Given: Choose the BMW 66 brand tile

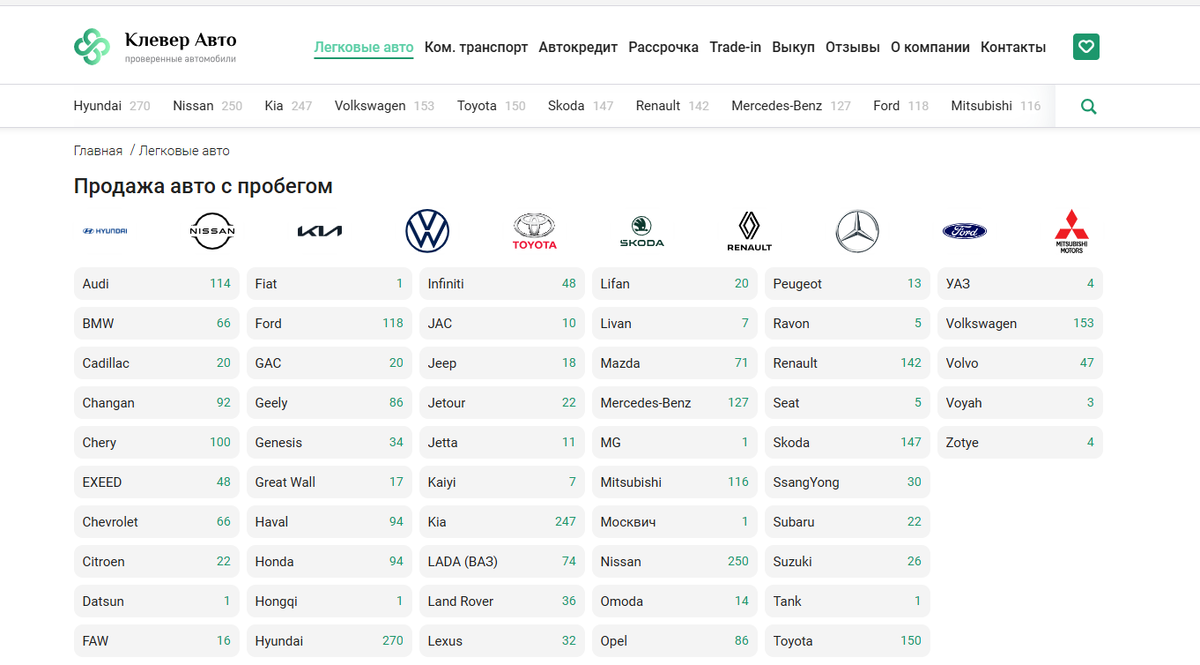Looking at the screenshot, I should pos(157,324).
